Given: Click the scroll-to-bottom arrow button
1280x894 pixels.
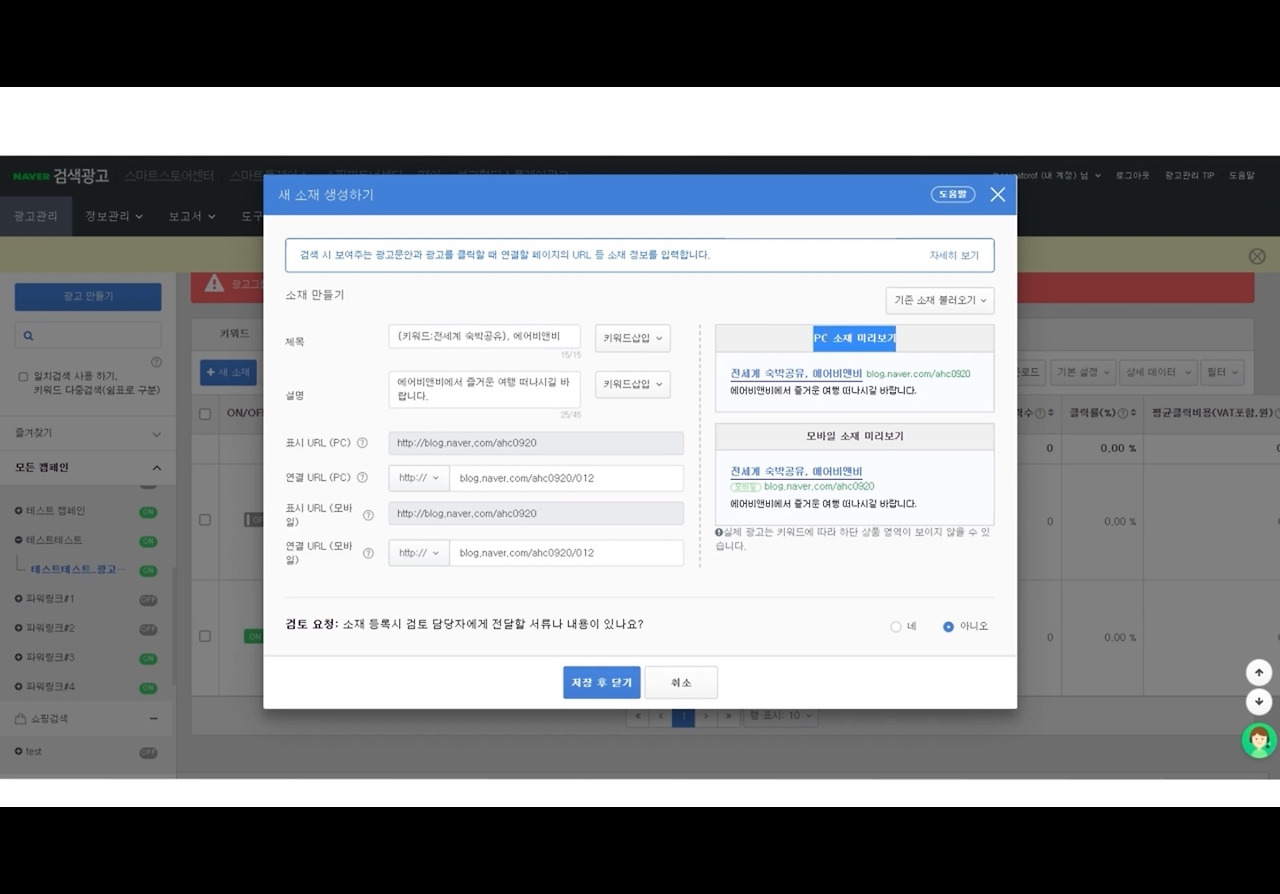Looking at the screenshot, I should (x=1259, y=701).
